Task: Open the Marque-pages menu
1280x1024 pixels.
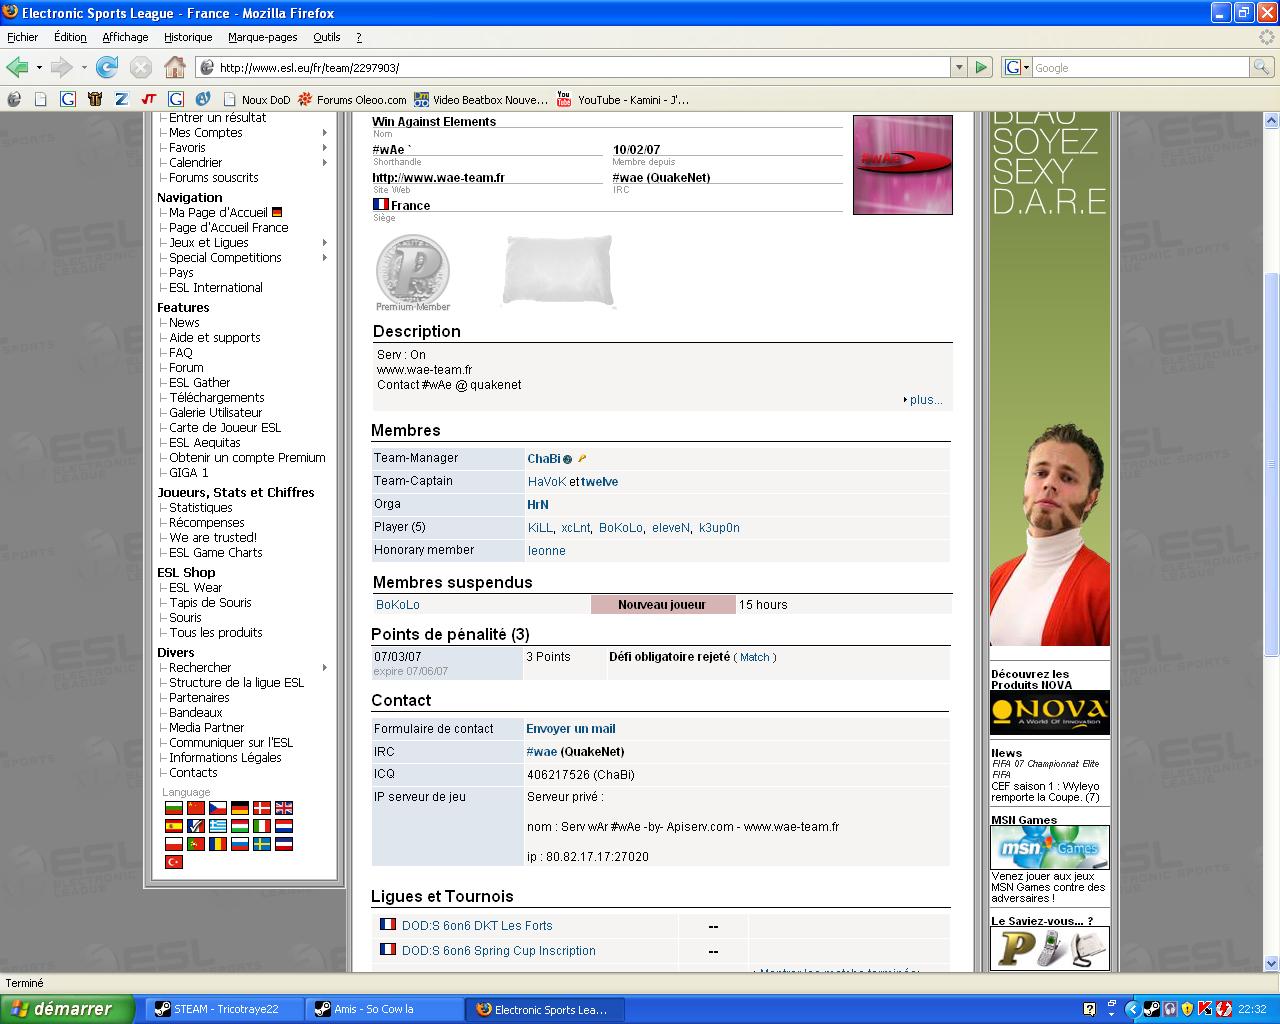Action: (x=263, y=37)
